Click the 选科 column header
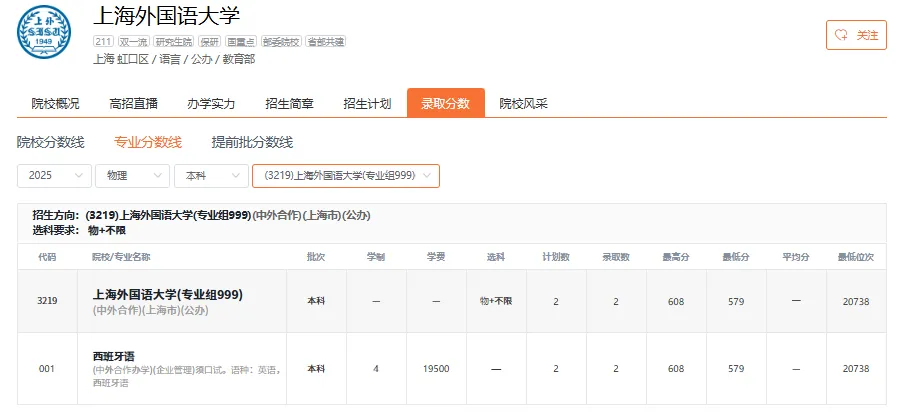 496,257
